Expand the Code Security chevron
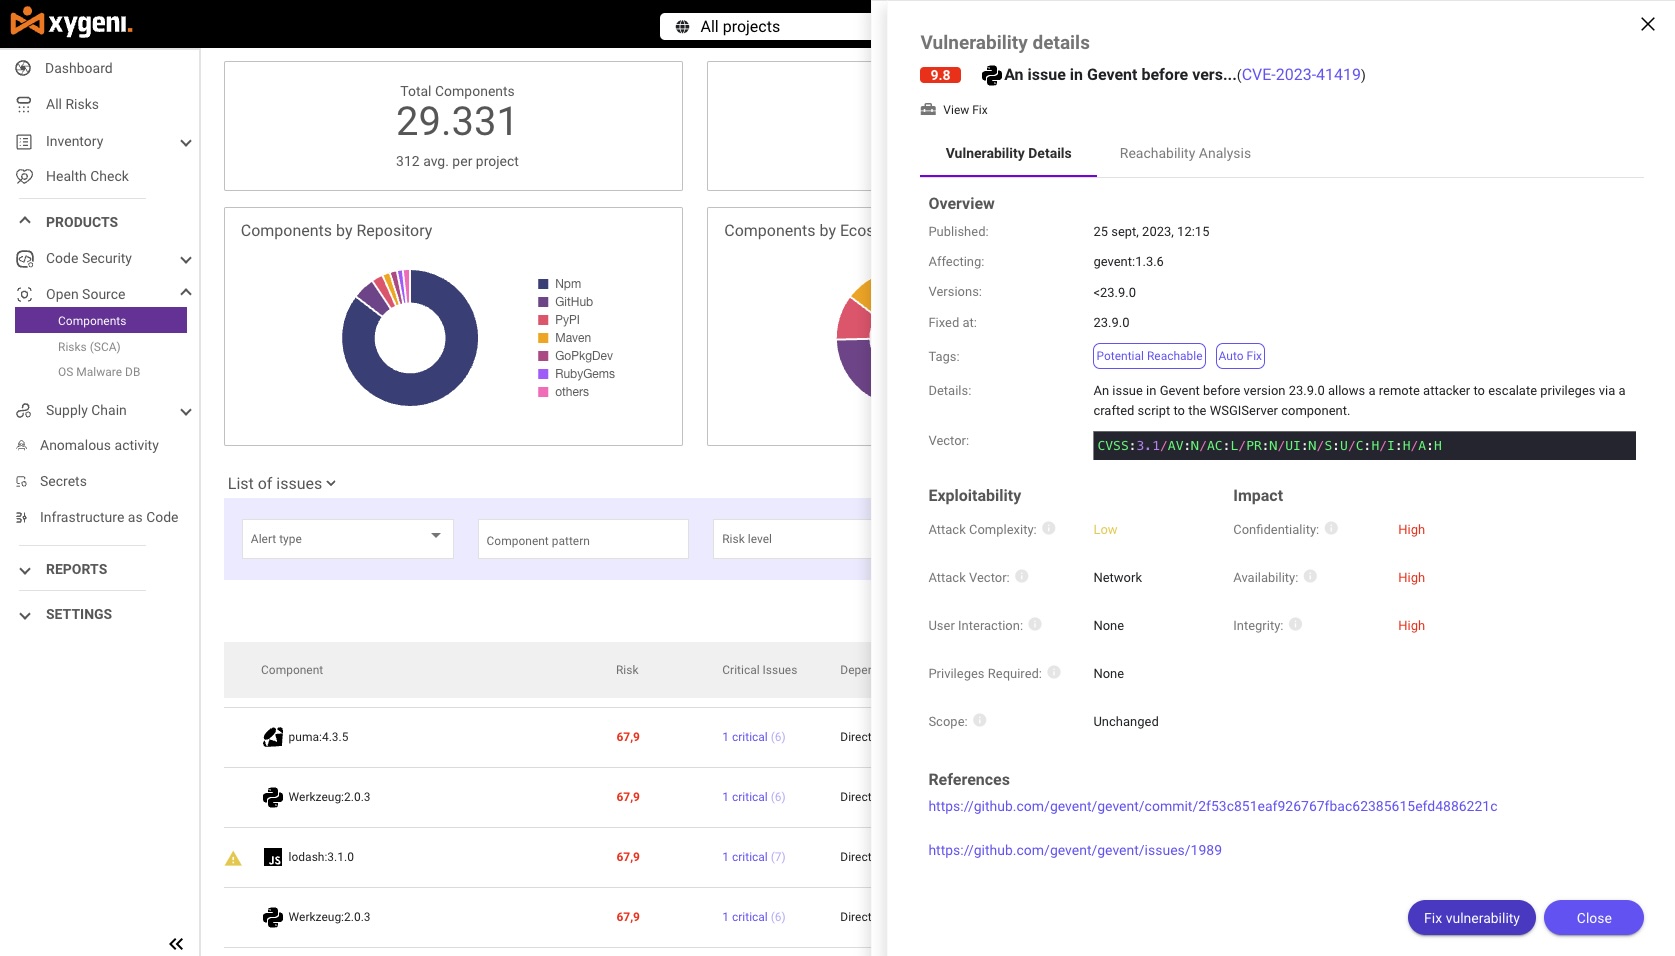 (x=185, y=260)
